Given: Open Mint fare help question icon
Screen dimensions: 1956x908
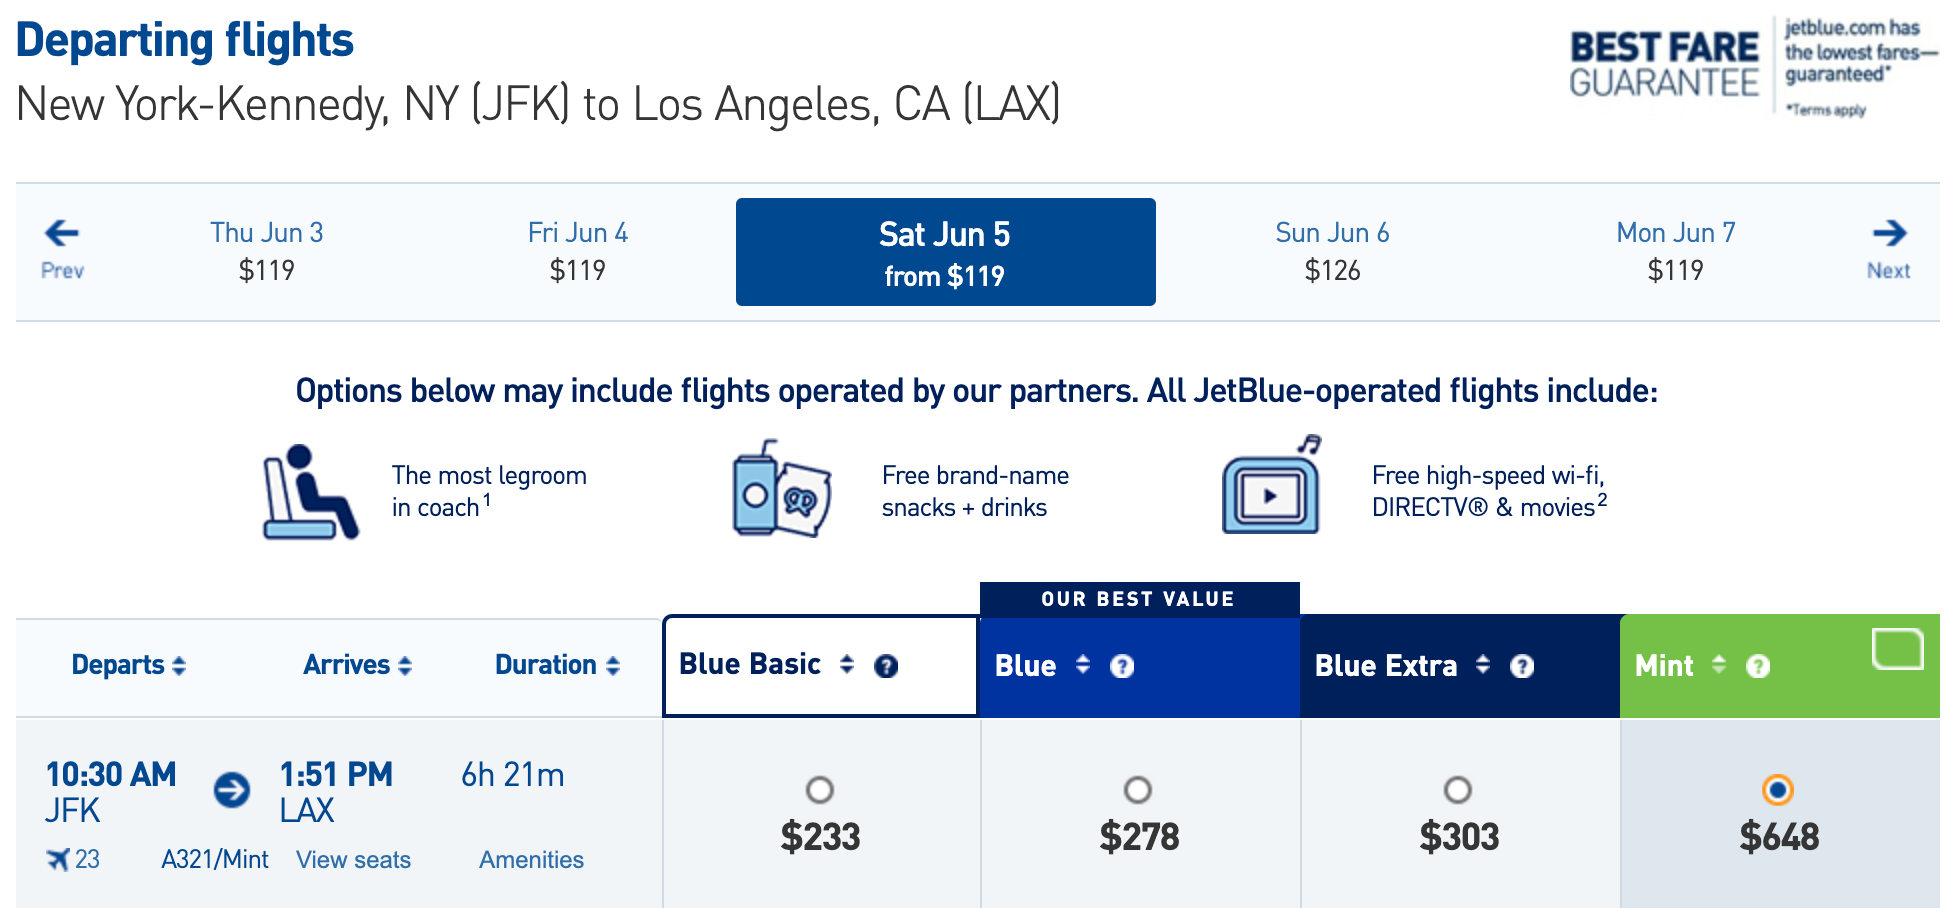Looking at the screenshot, I should (1758, 666).
